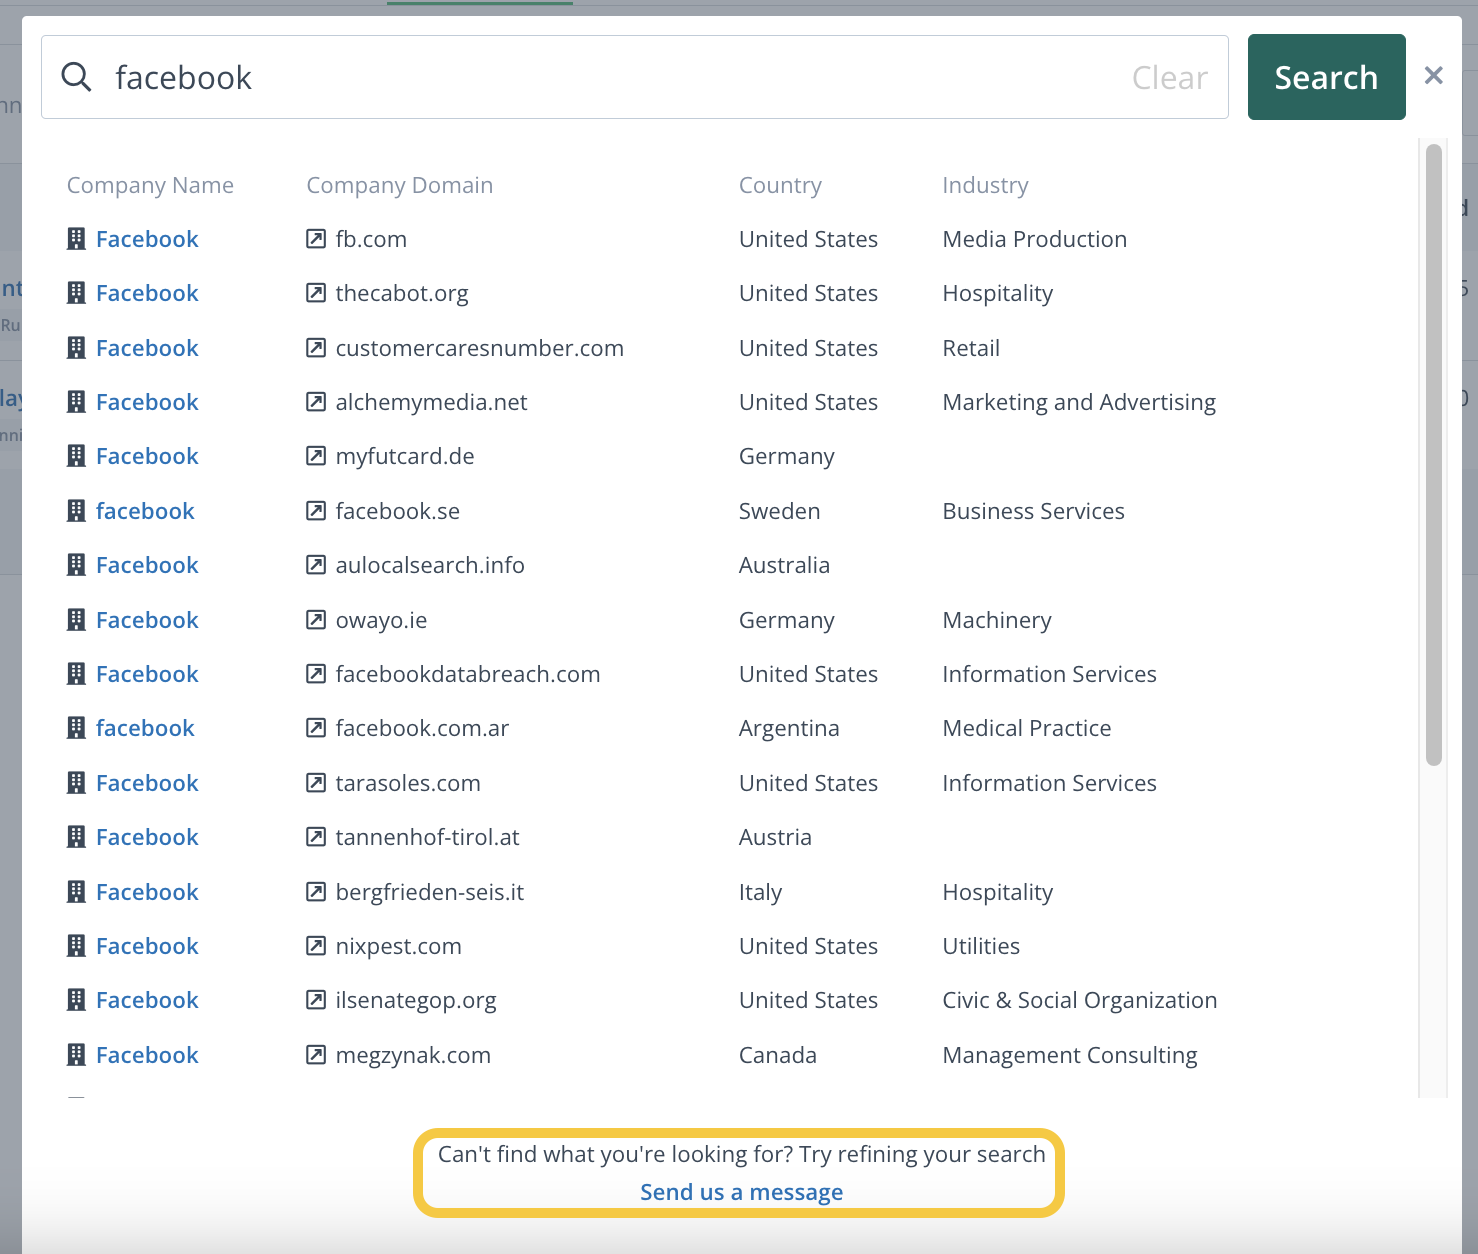
Task: Open Facebook company for alchemymedia.net
Action: point(147,402)
